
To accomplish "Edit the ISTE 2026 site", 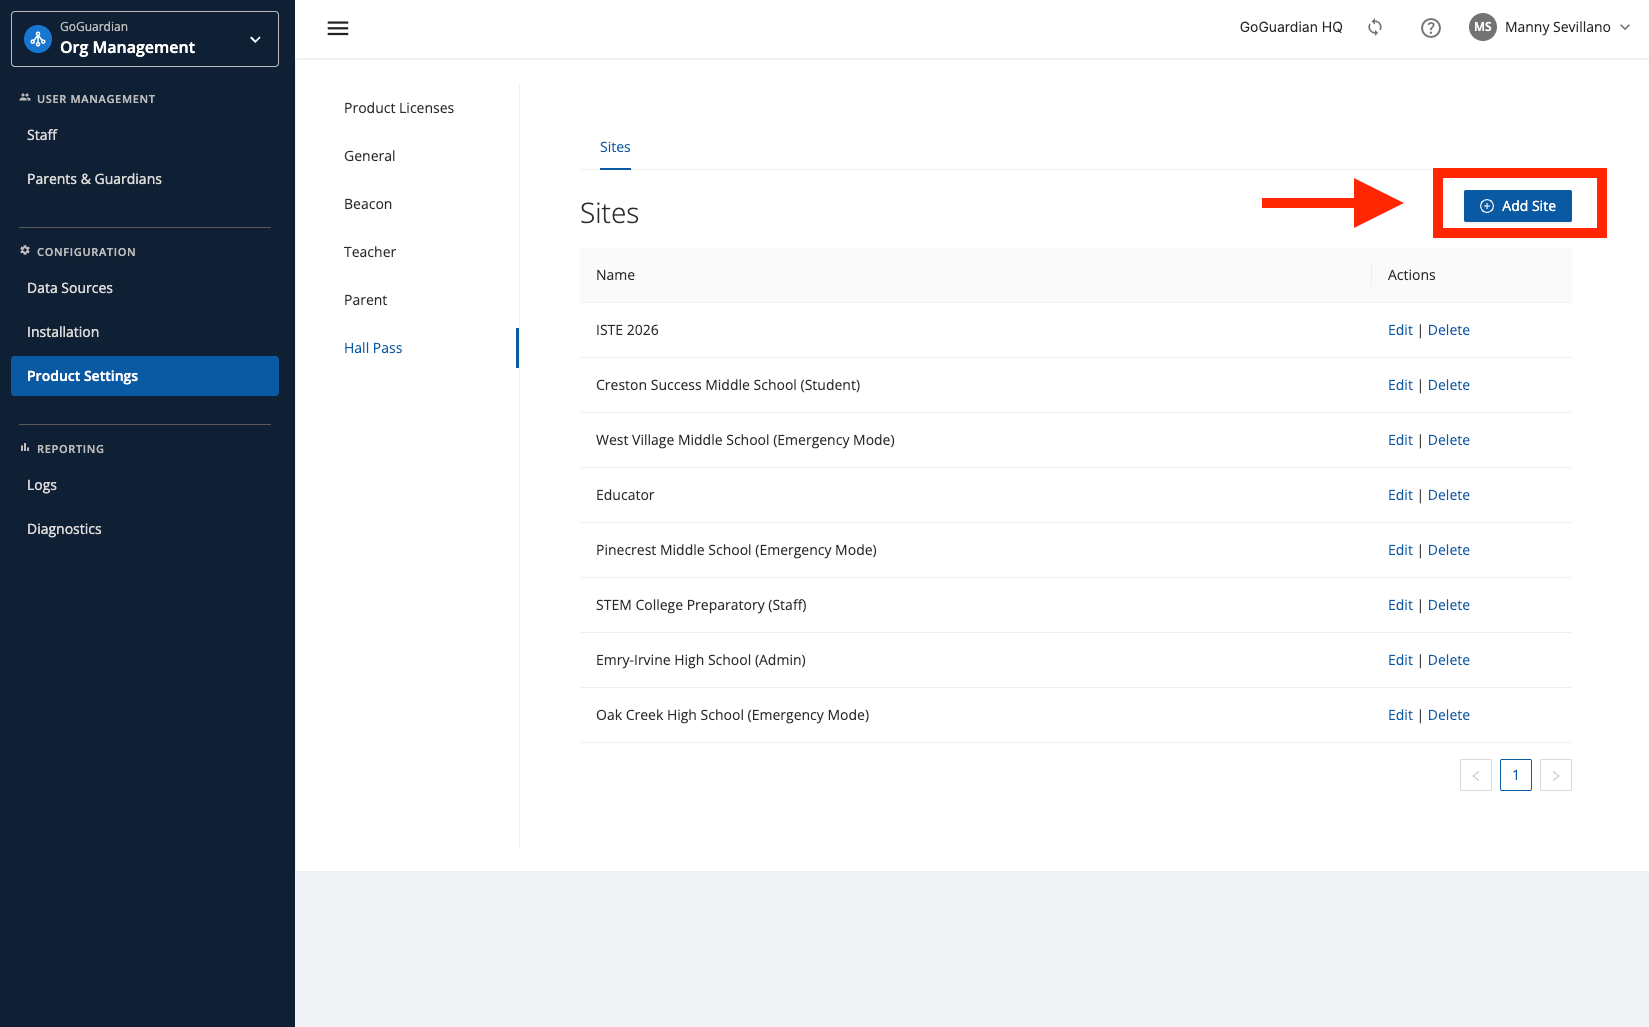I will point(1400,330).
